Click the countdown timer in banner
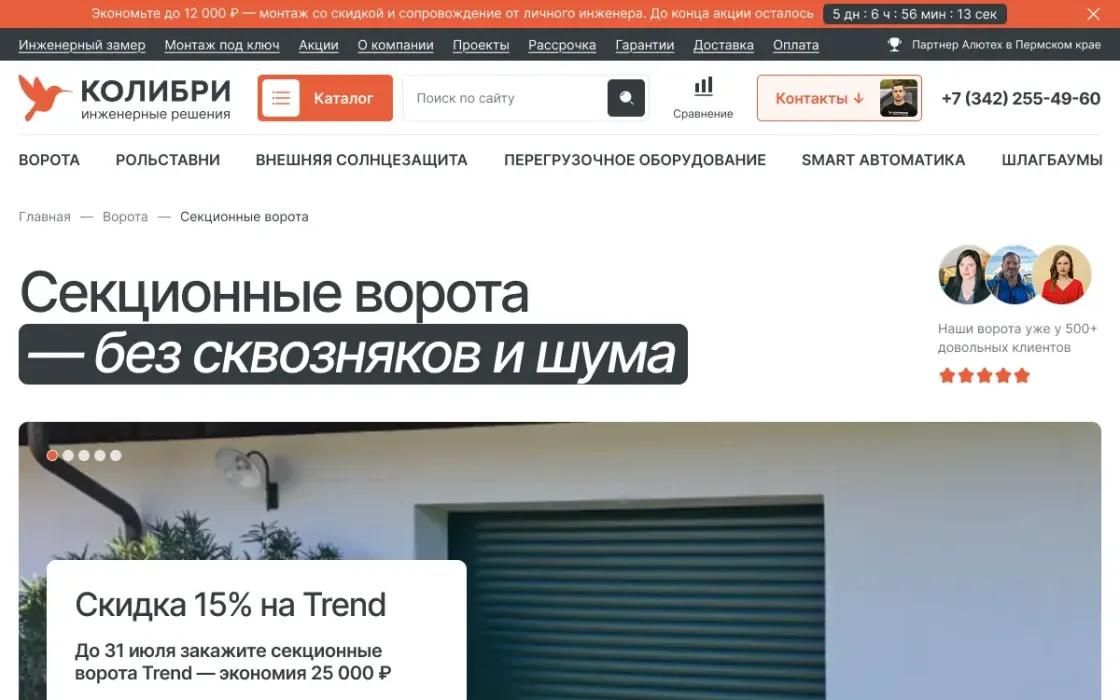This screenshot has height=700, width=1120. point(914,14)
